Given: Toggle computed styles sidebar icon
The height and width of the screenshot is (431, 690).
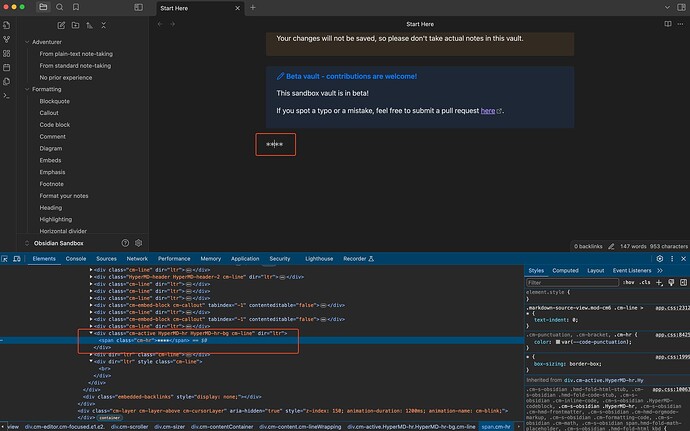Looking at the screenshot, I should tap(683, 283).
